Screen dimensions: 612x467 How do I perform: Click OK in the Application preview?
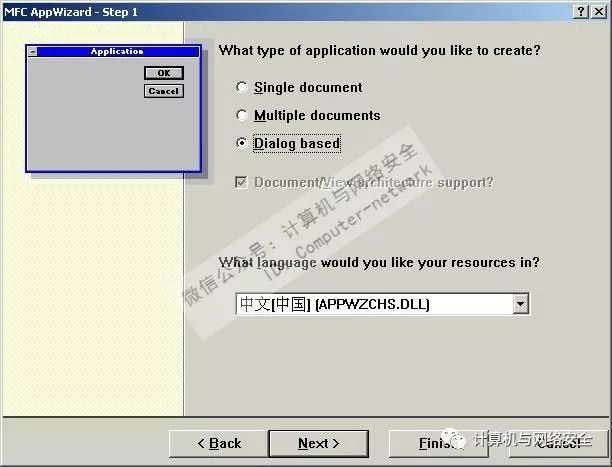[164, 73]
